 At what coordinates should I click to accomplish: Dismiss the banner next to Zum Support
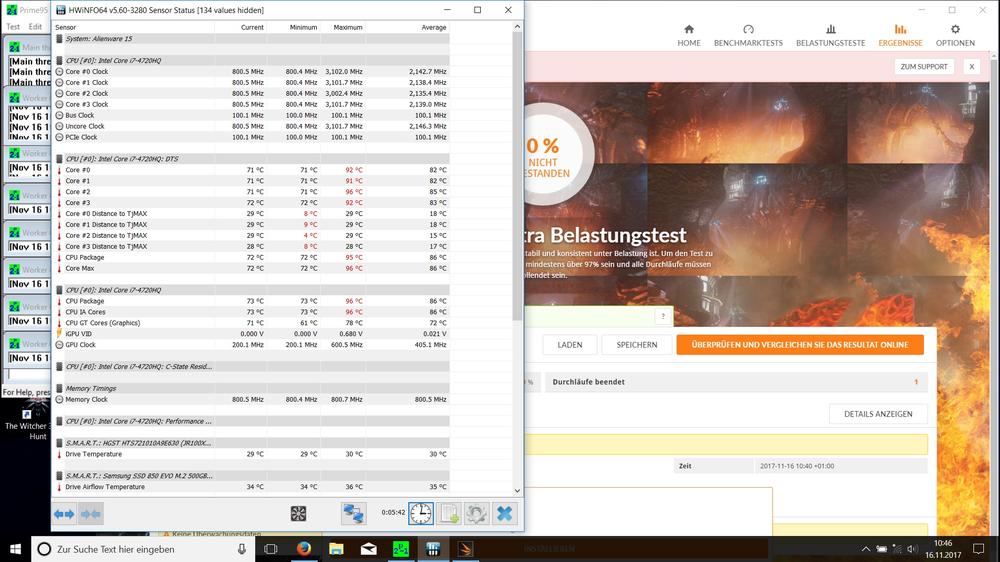click(x=971, y=67)
